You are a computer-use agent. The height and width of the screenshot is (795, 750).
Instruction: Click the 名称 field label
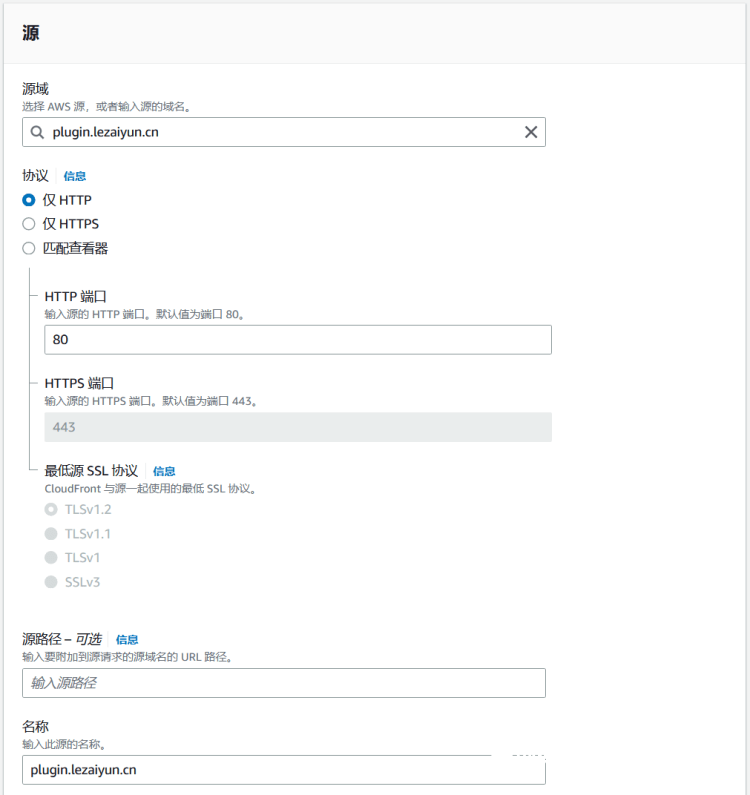[x=36, y=726]
